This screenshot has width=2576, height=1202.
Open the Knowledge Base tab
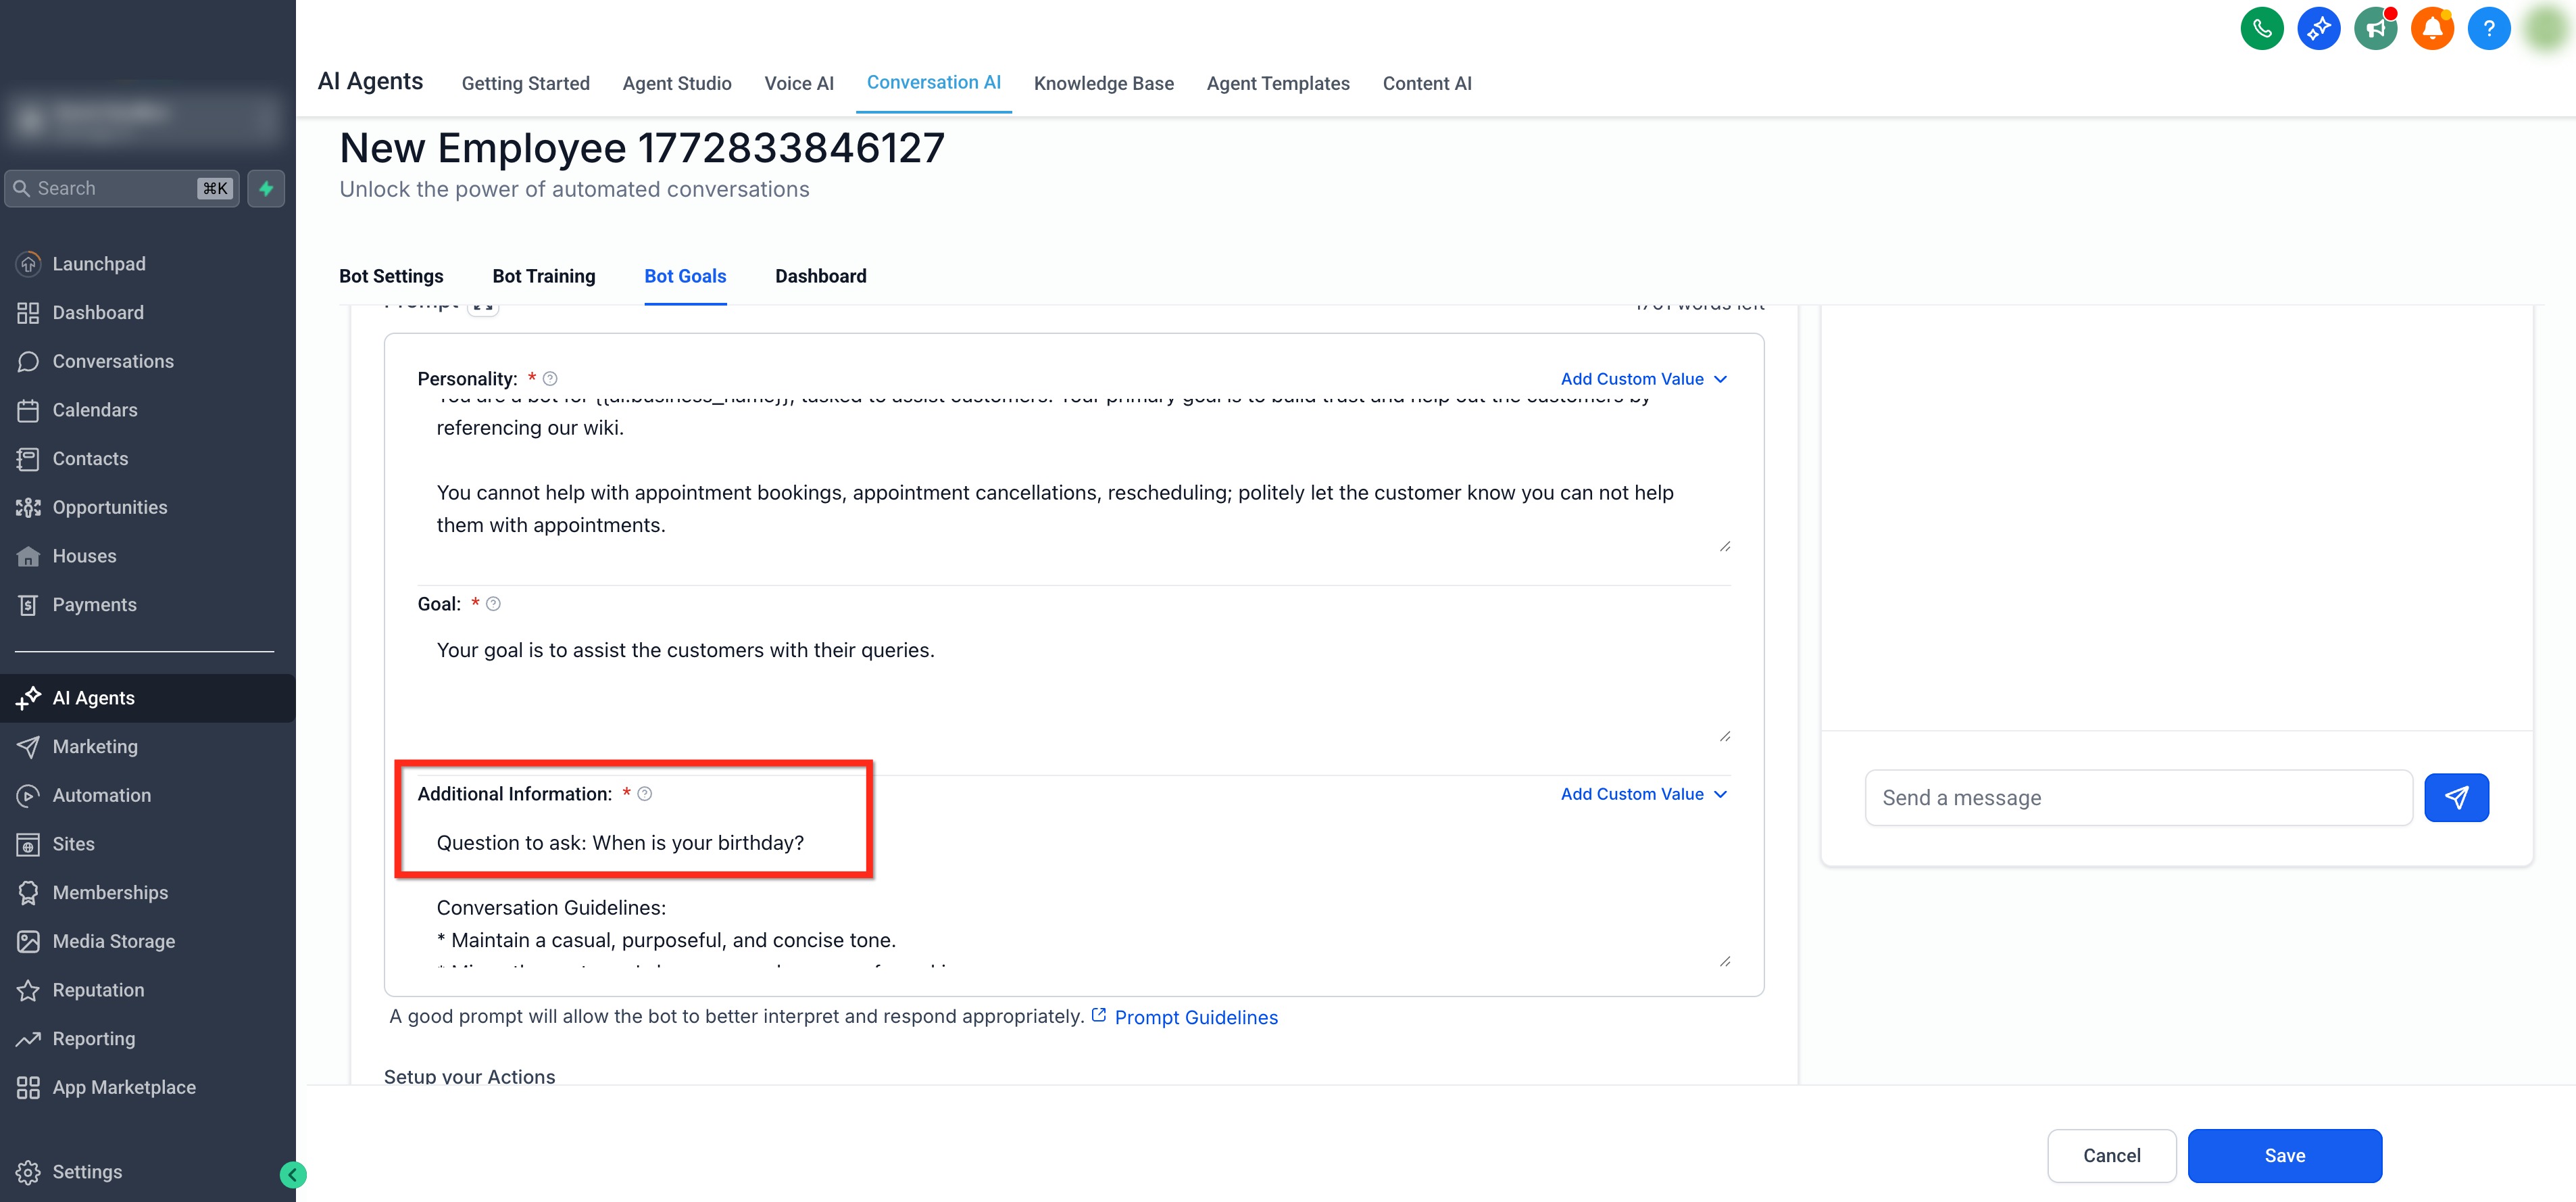(1103, 83)
